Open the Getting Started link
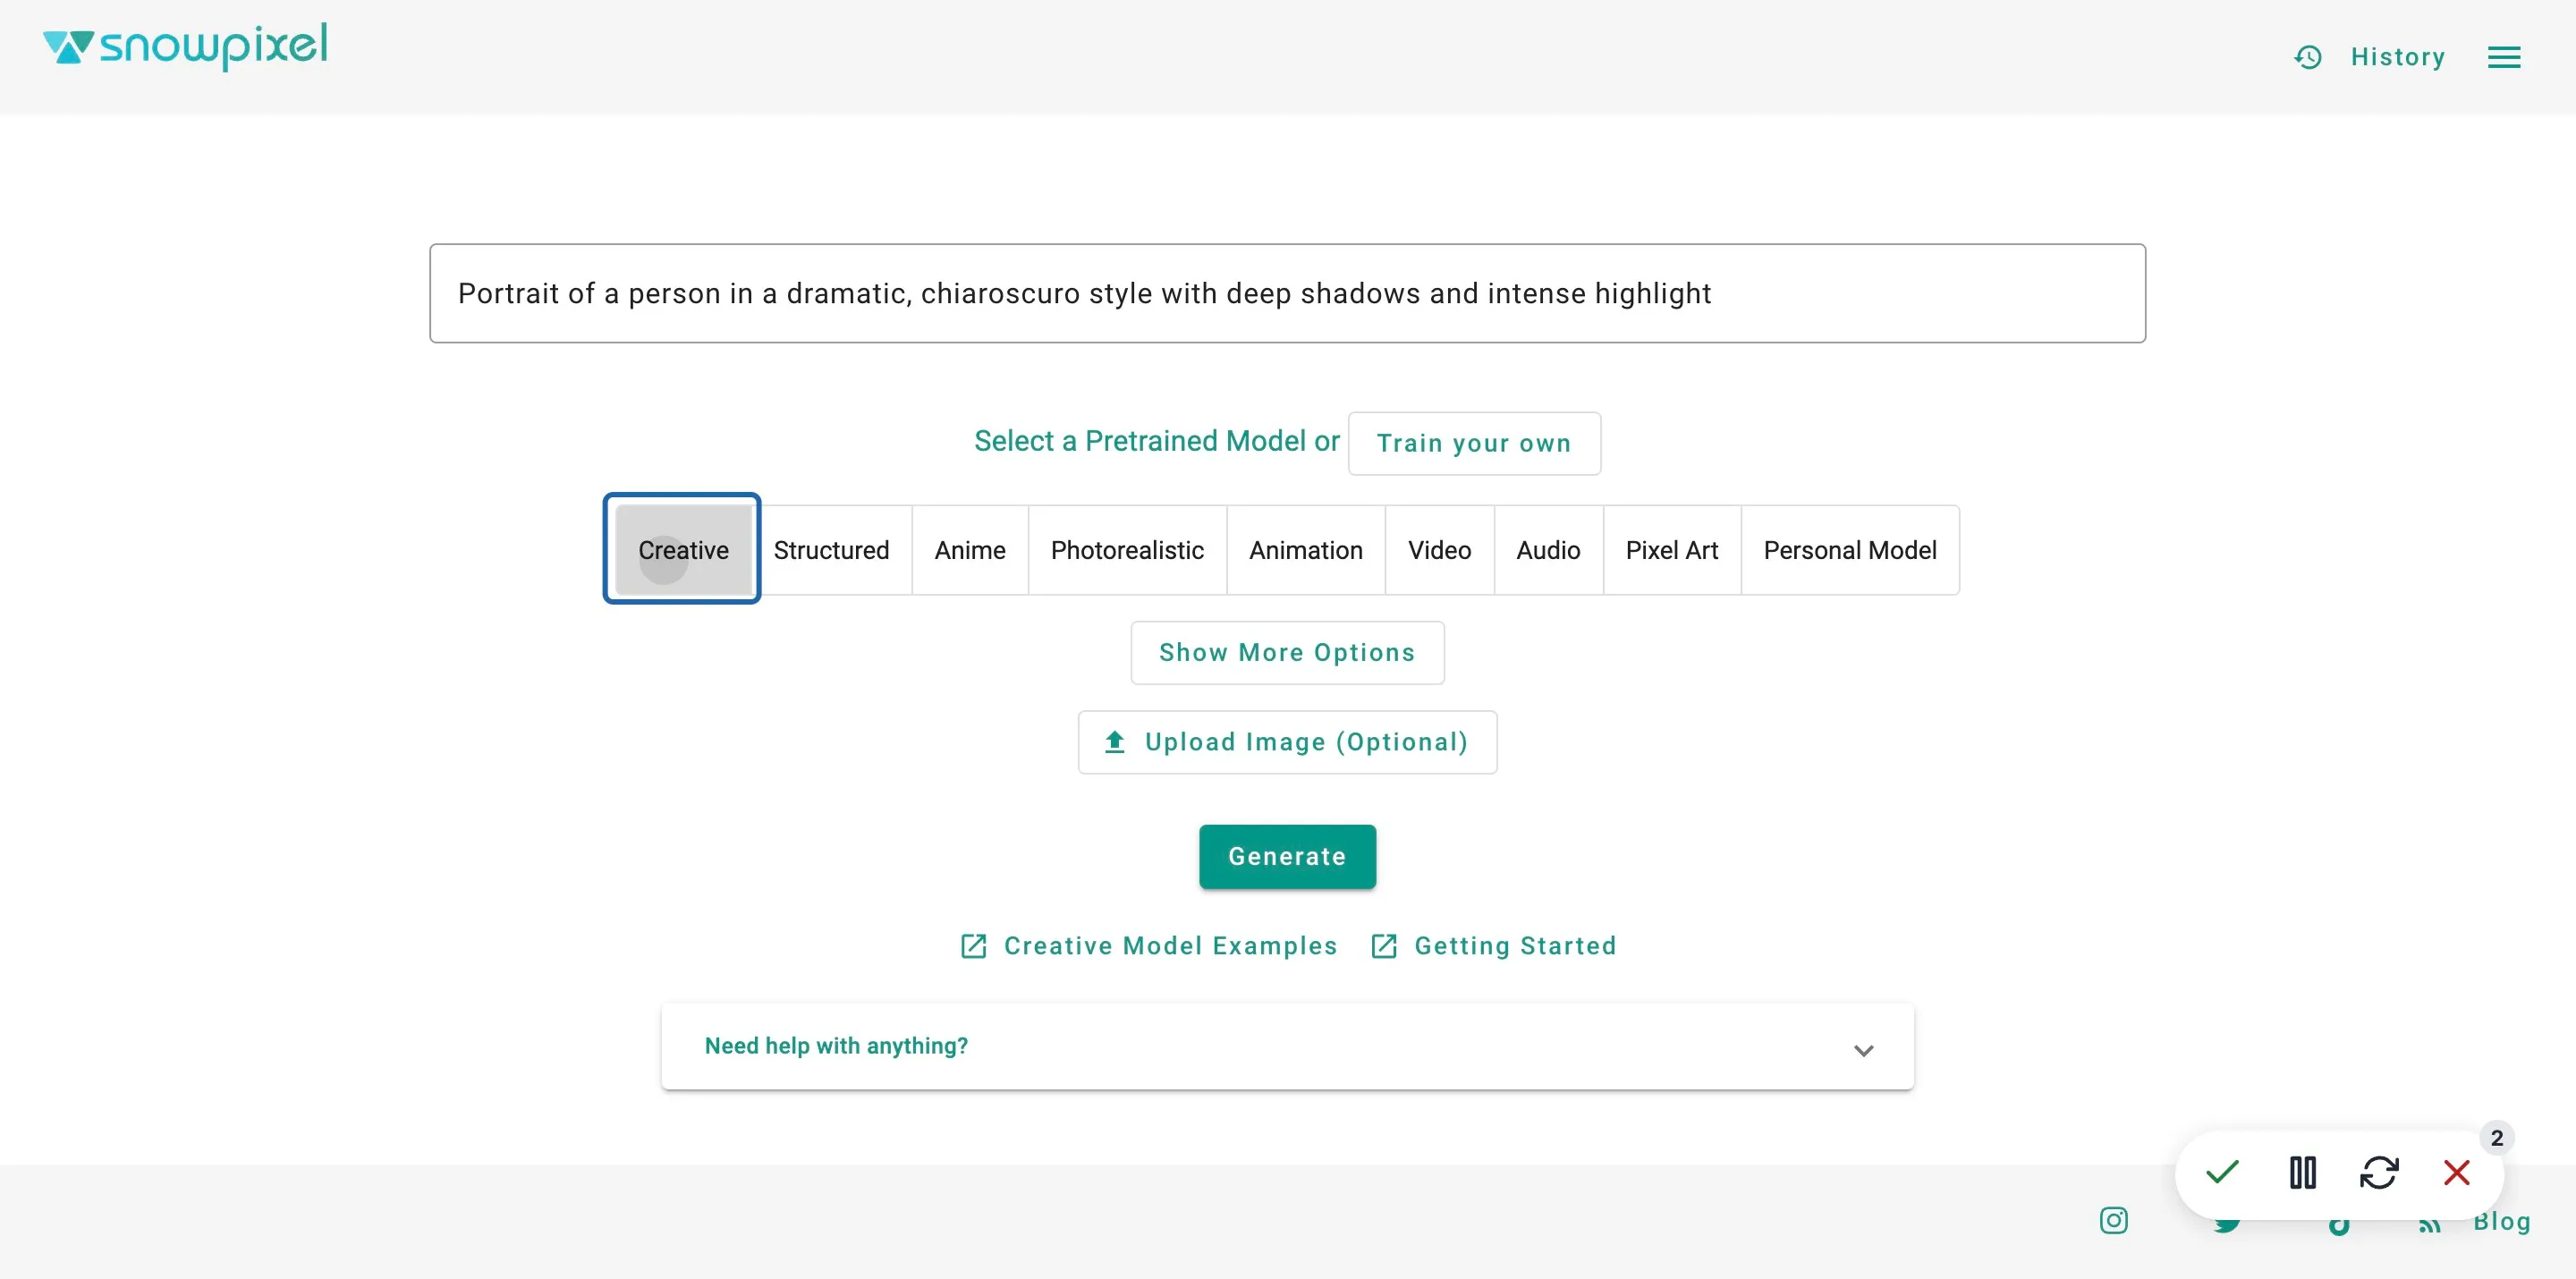 point(1493,945)
